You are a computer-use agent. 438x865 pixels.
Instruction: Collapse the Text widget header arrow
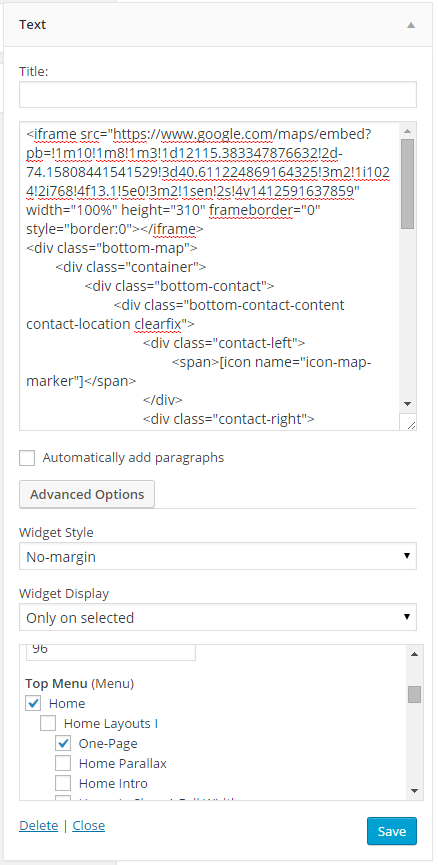coord(410,25)
